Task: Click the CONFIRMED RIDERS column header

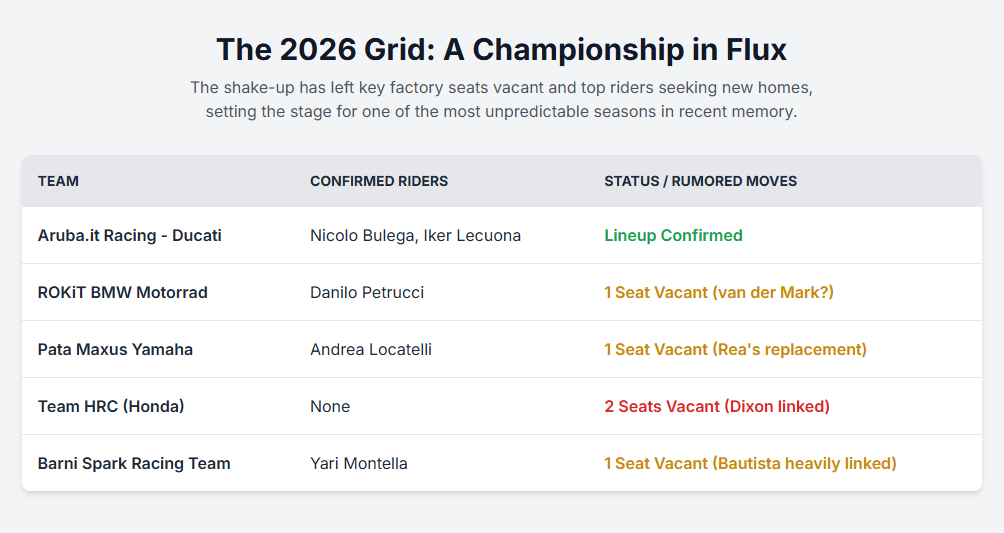Action: (379, 181)
